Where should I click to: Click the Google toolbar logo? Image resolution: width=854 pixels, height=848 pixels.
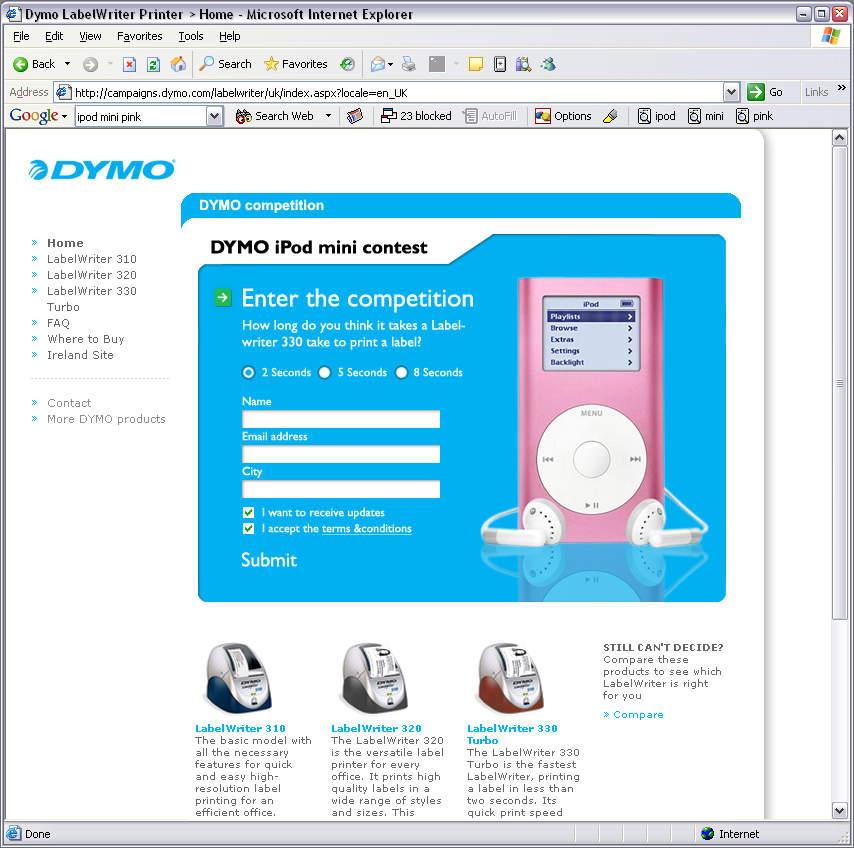coord(34,115)
